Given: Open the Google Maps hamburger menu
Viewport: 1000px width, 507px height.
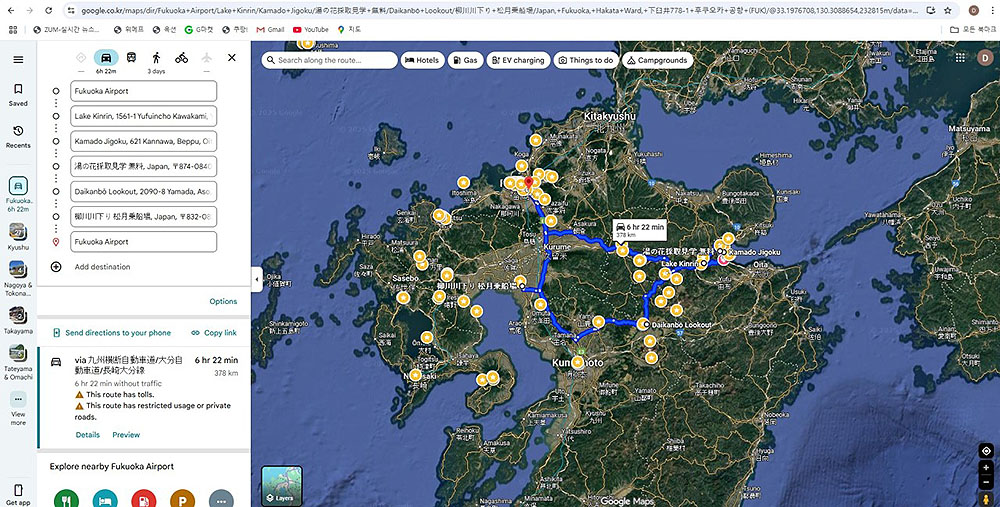Looking at the screenshot, I should coord(17,60).
